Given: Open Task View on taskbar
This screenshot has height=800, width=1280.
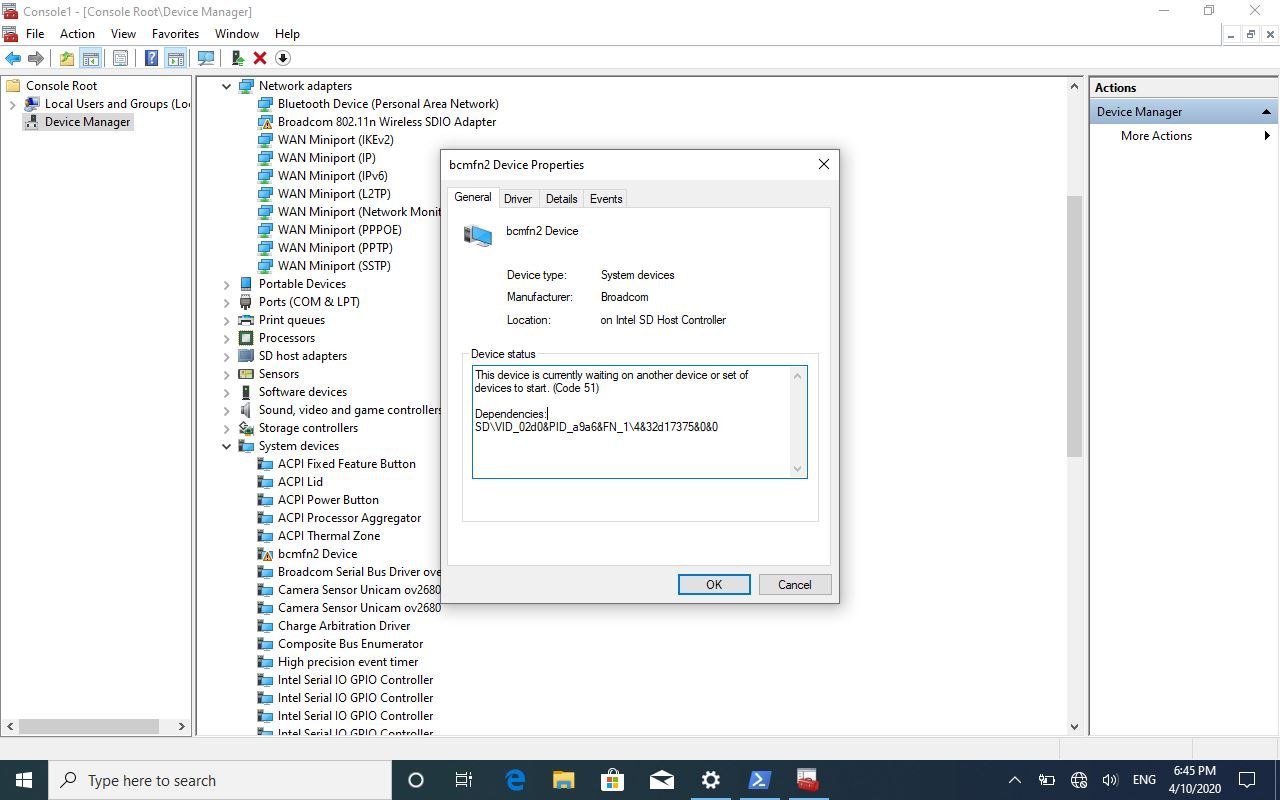Looking at the screenshot, I should [464, 780].
